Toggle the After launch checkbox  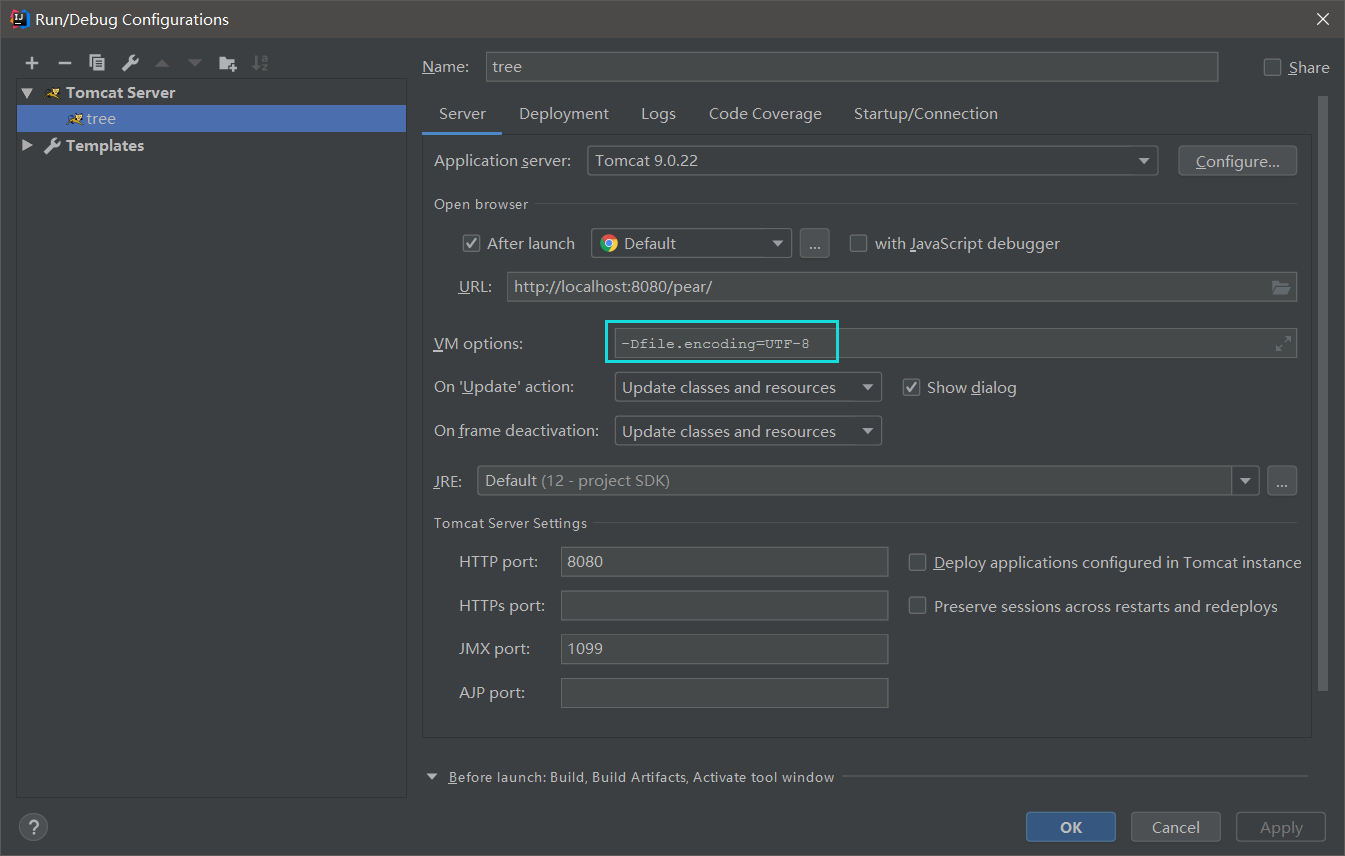[x=472, y=243]
